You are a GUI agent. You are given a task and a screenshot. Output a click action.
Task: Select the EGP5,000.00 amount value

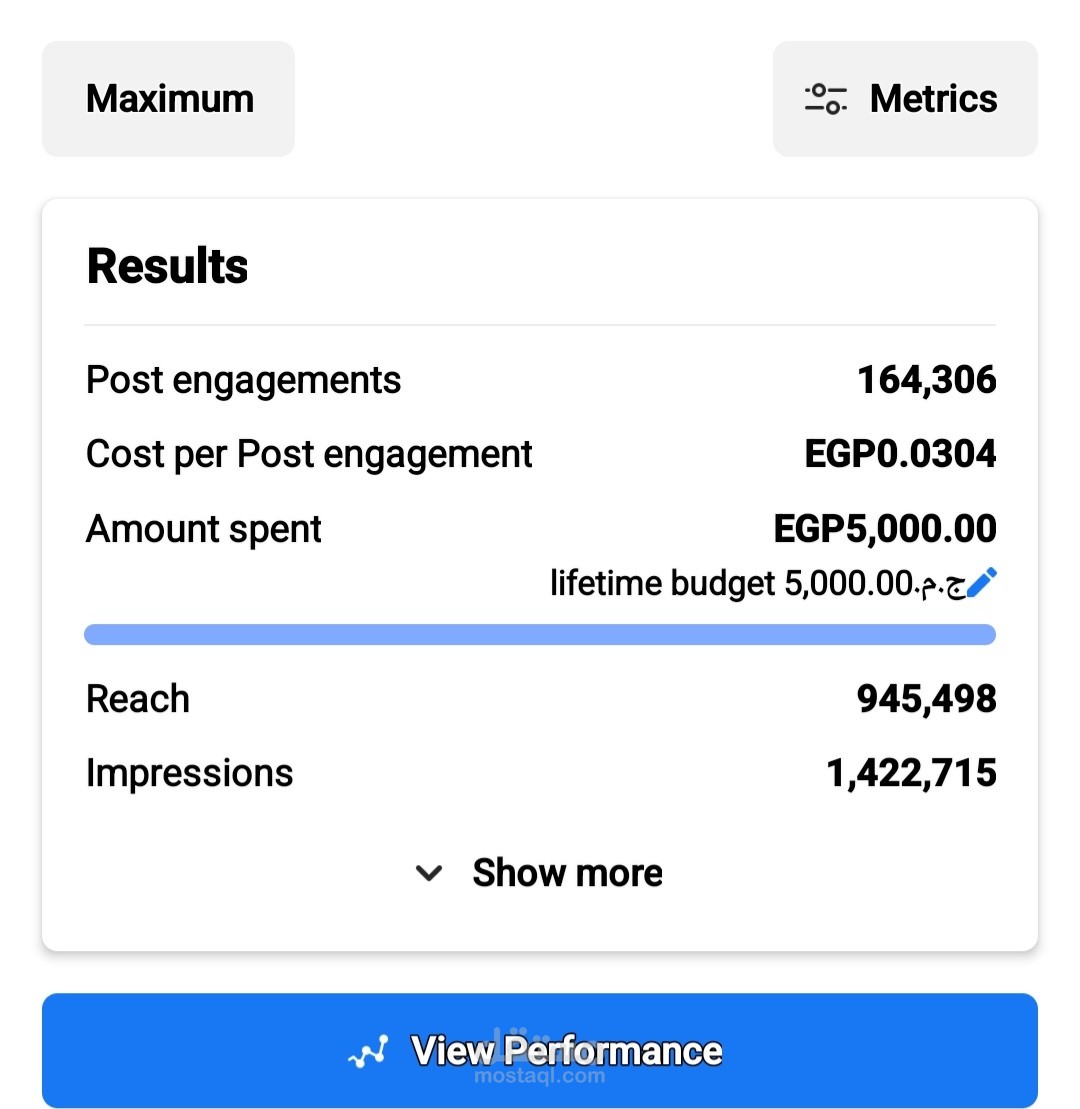pyautogui.click(x=885, y=528)
